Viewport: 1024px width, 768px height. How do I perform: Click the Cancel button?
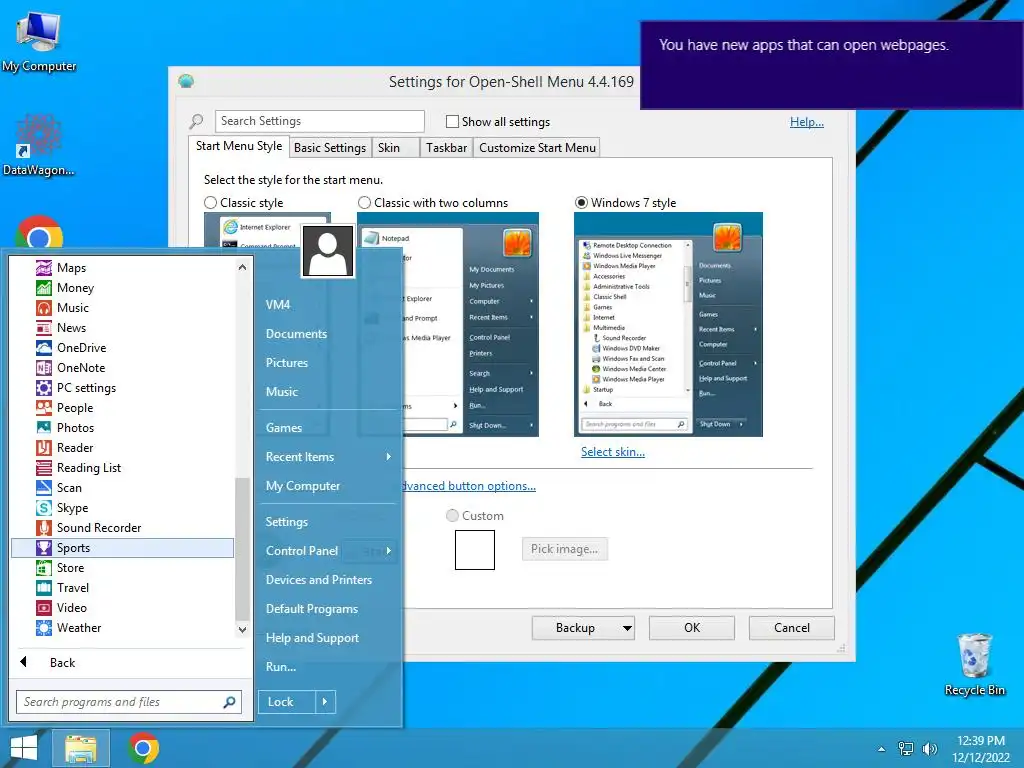[792, 628]
